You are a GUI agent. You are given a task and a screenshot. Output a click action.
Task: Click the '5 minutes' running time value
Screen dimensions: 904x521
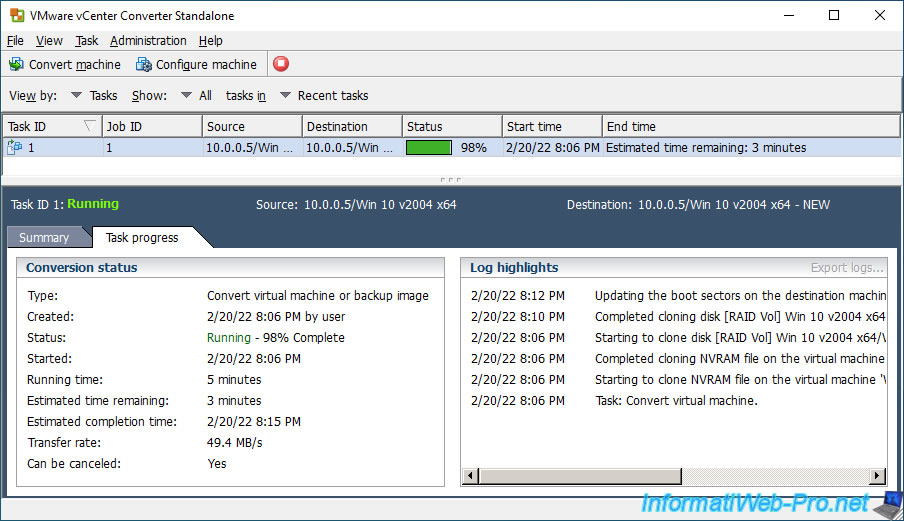tap(234, 380)
